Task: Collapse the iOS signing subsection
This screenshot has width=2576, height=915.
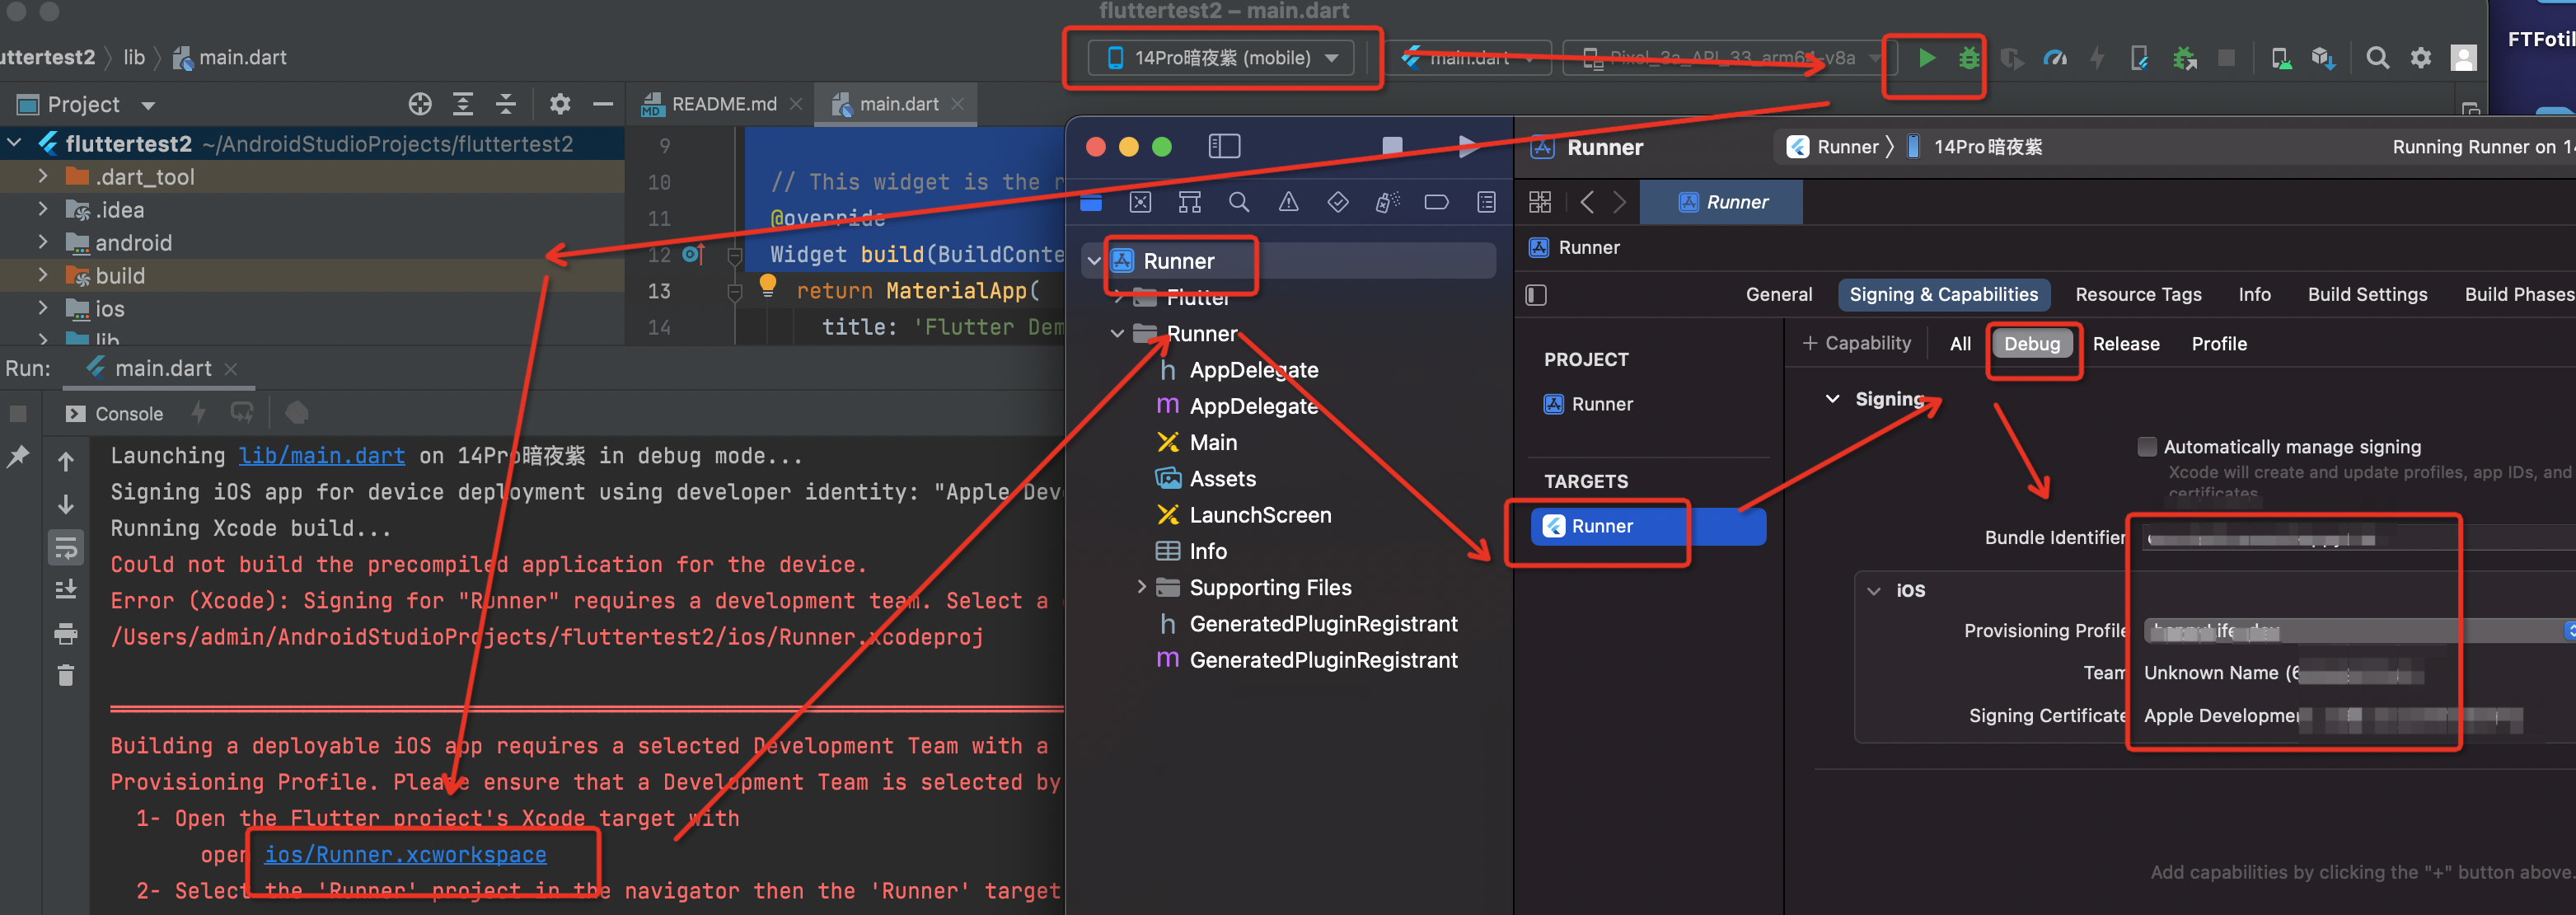Action: [1874, 590]
